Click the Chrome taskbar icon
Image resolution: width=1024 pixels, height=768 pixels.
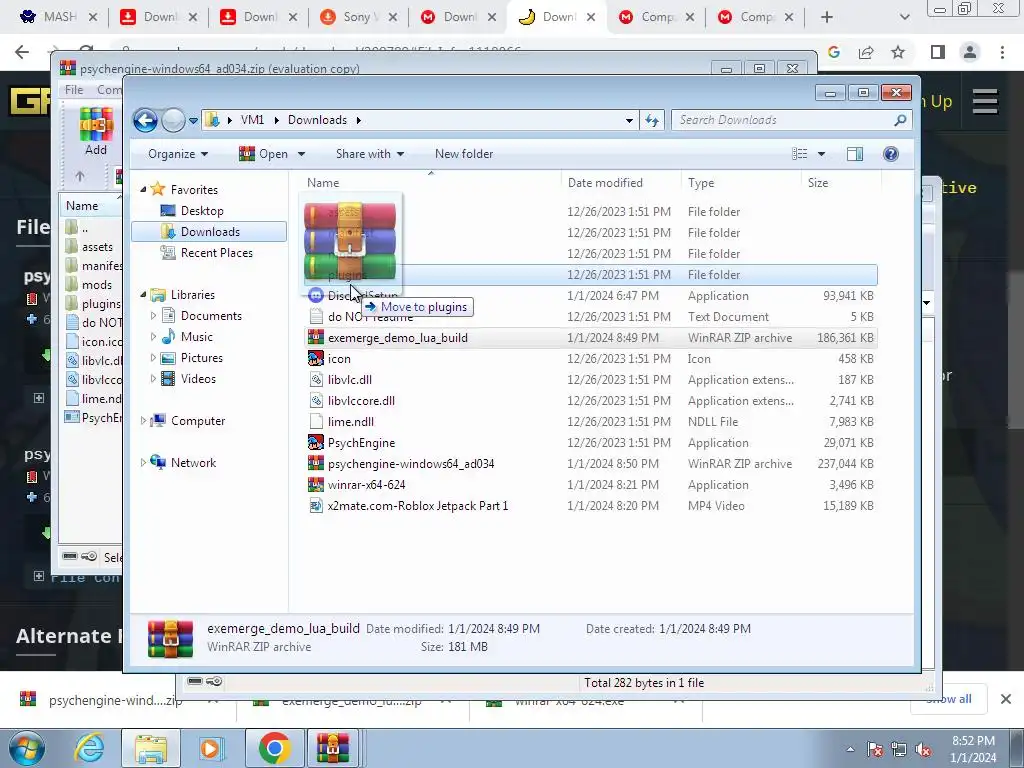pyautogui.click(x=274, y=748)
